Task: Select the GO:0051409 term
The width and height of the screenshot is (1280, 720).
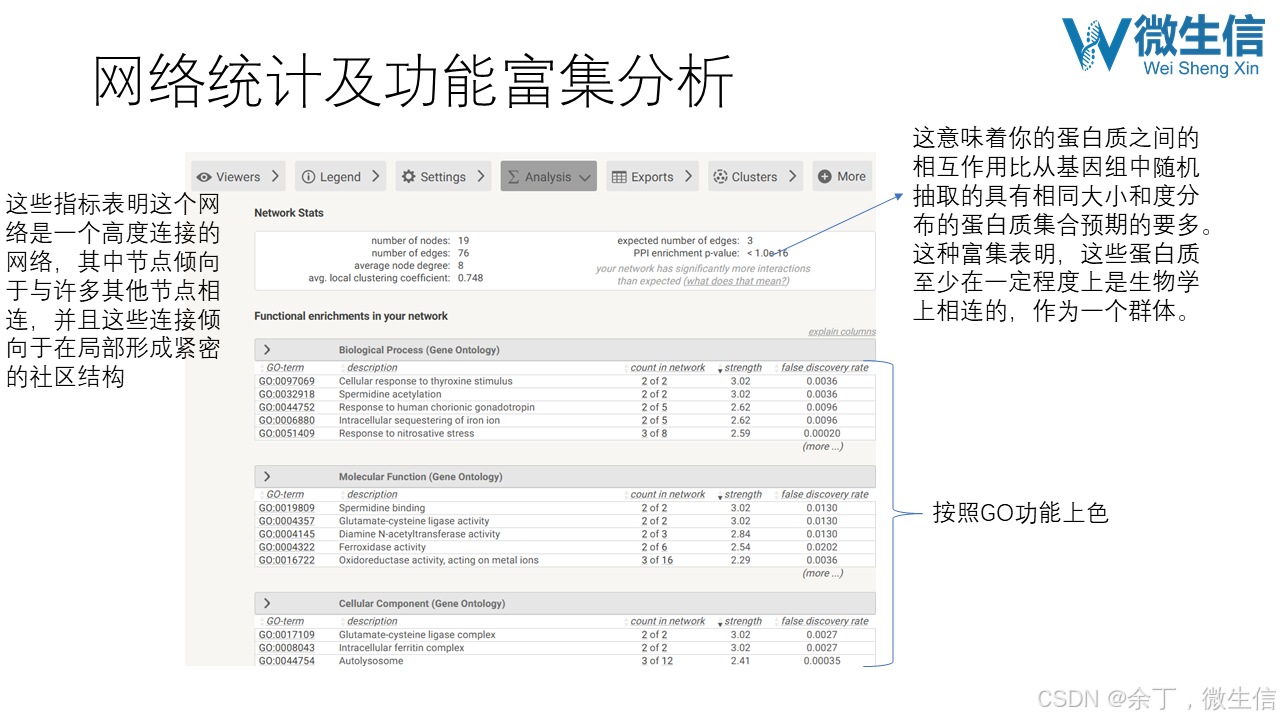Action: tap(287, 433)
